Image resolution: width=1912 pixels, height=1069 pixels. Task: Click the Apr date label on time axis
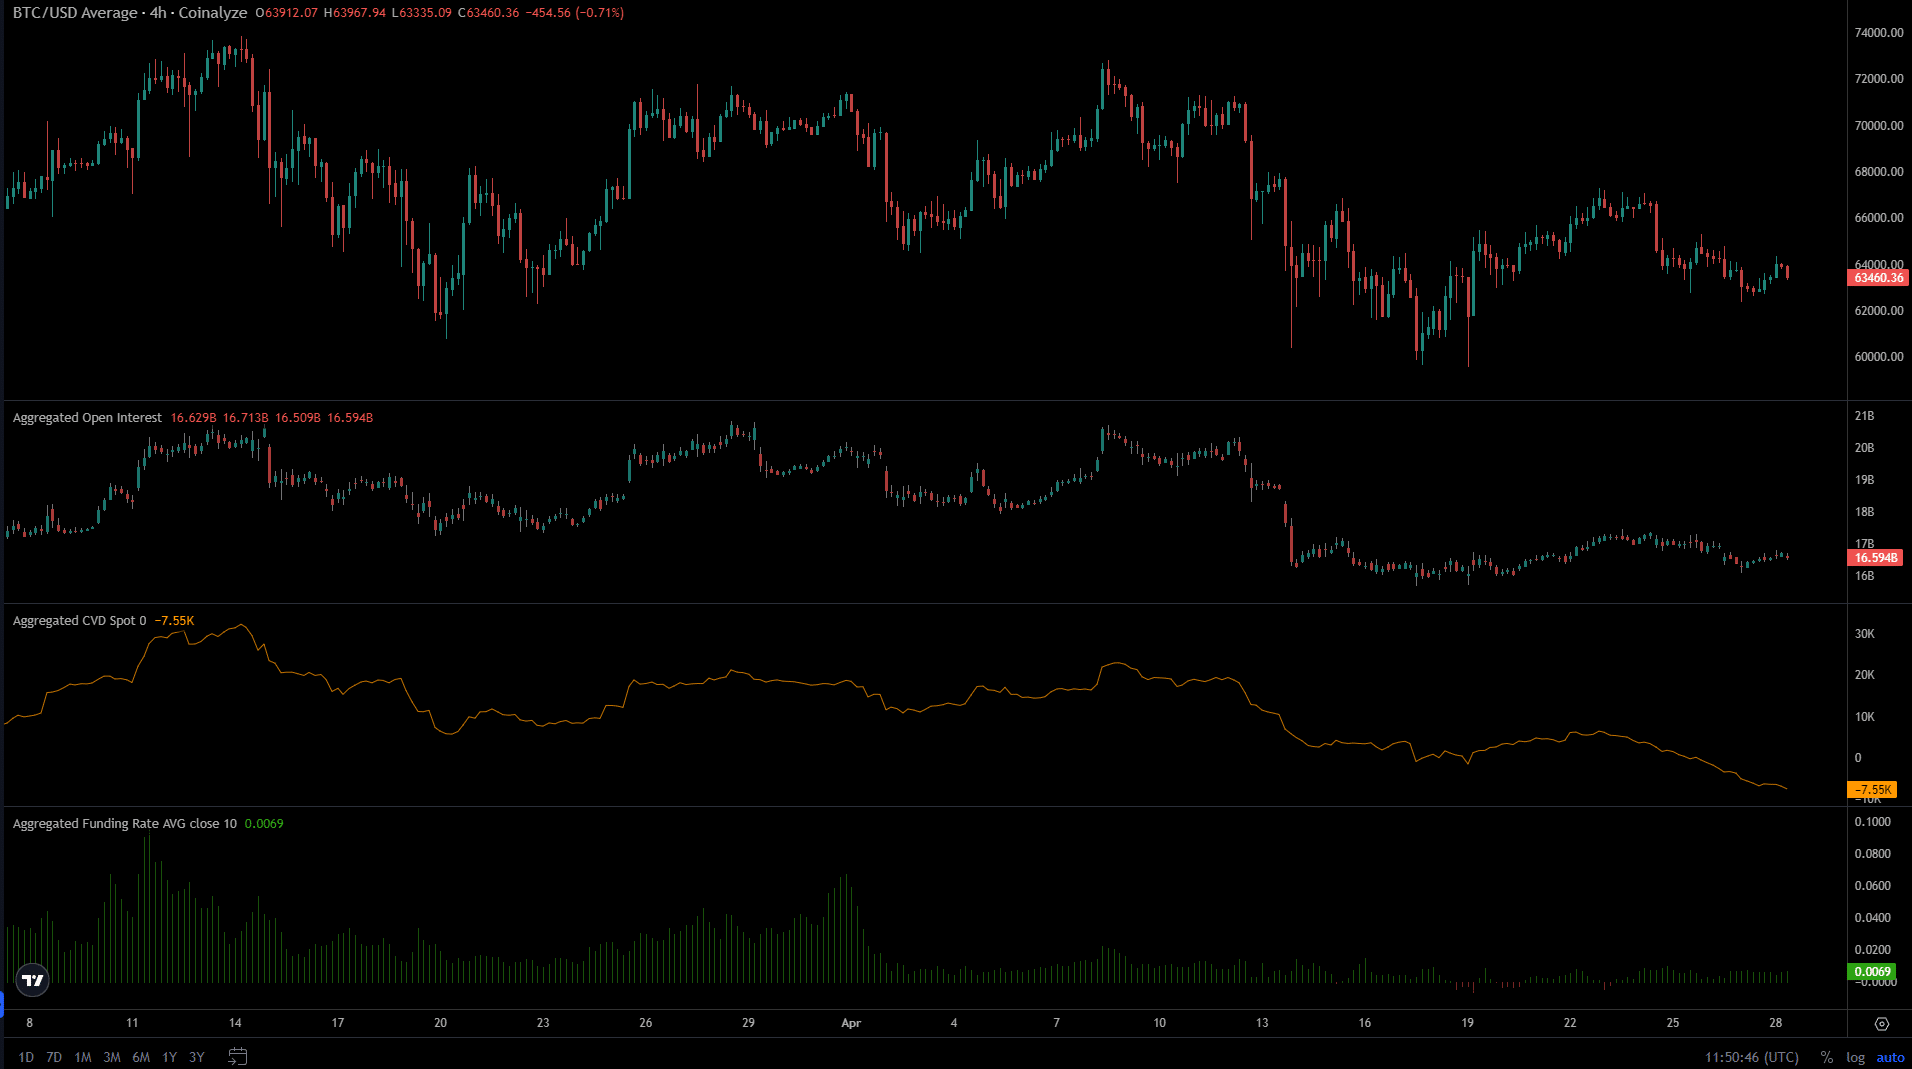pos(851,1023)
